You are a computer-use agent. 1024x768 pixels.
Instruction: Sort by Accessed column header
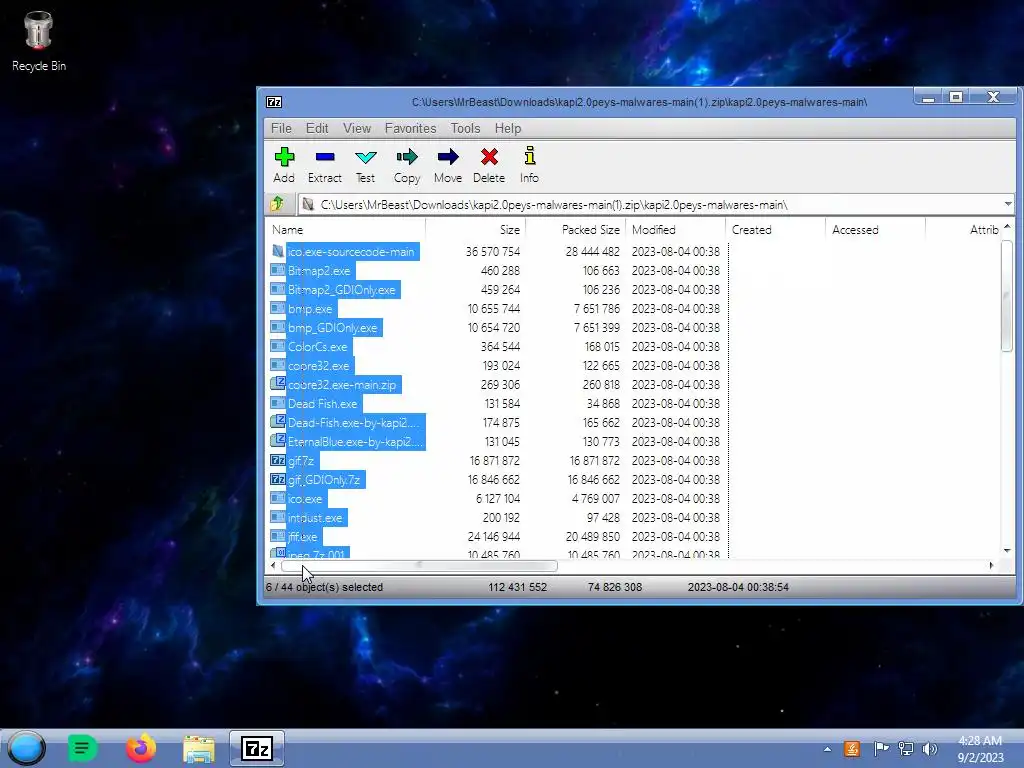coord(875,230)
